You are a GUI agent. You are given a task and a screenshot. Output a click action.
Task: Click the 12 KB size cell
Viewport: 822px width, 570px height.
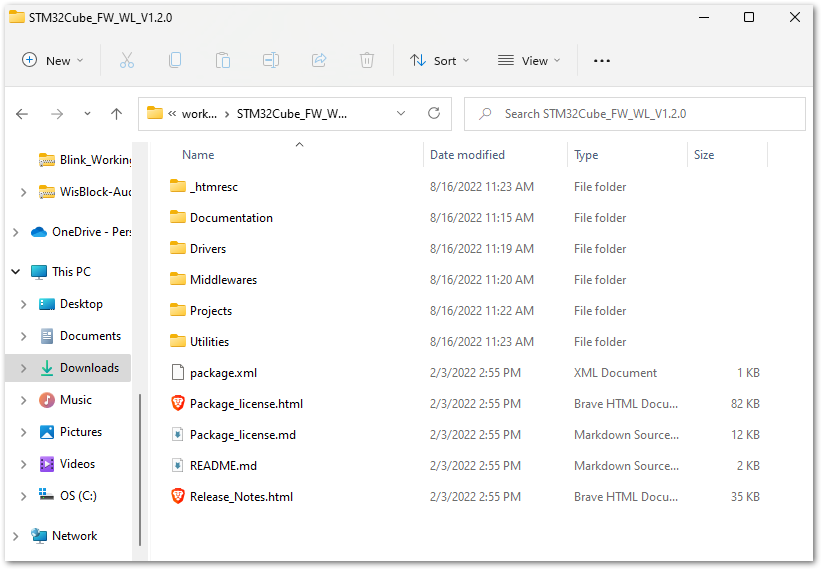(745, 434)
